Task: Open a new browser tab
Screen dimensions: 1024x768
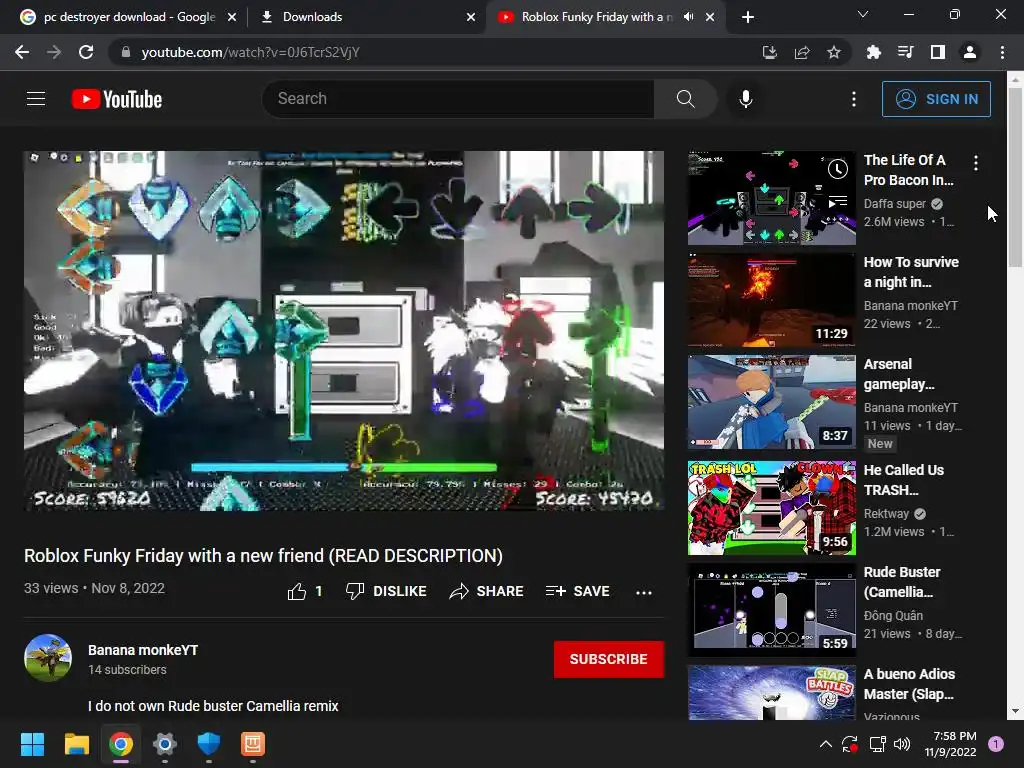Action: coord(748,17)
